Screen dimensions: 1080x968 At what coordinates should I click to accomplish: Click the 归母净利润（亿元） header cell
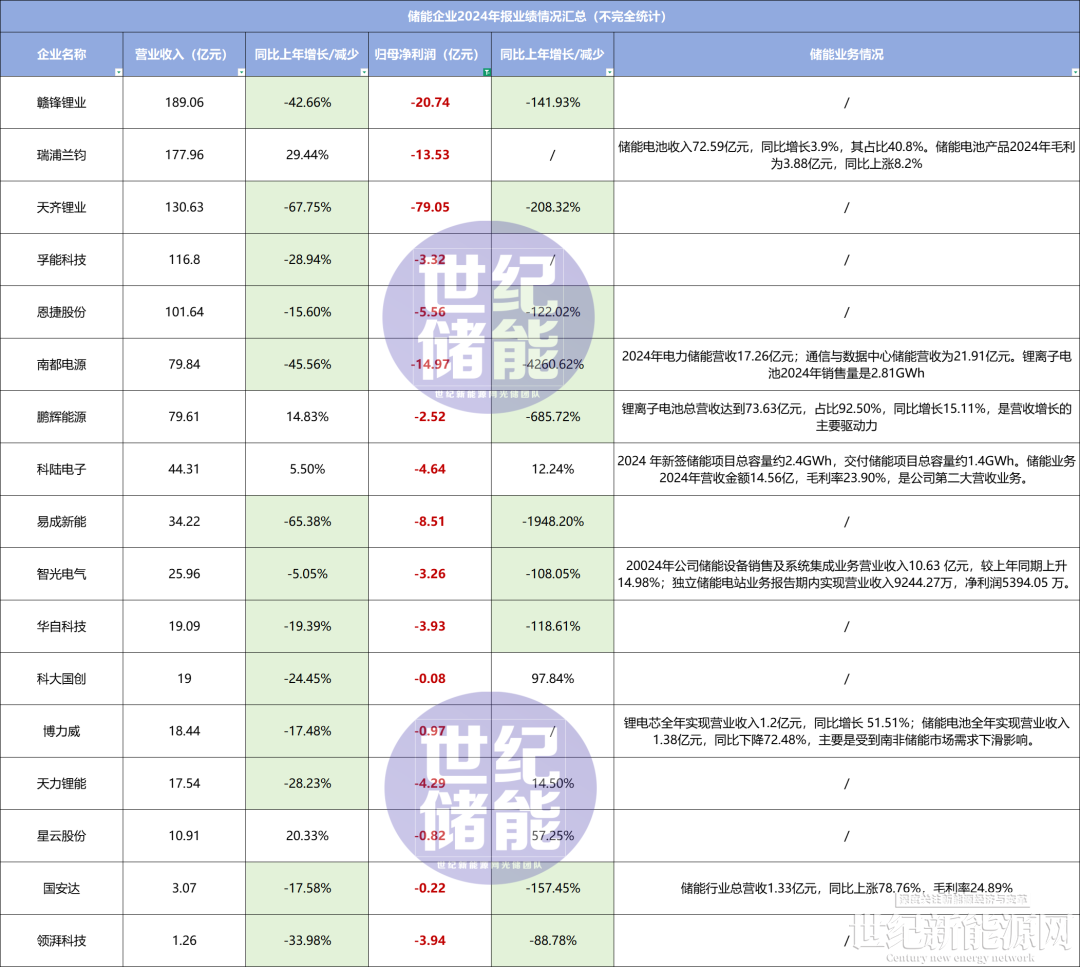[x=430, y=54]
